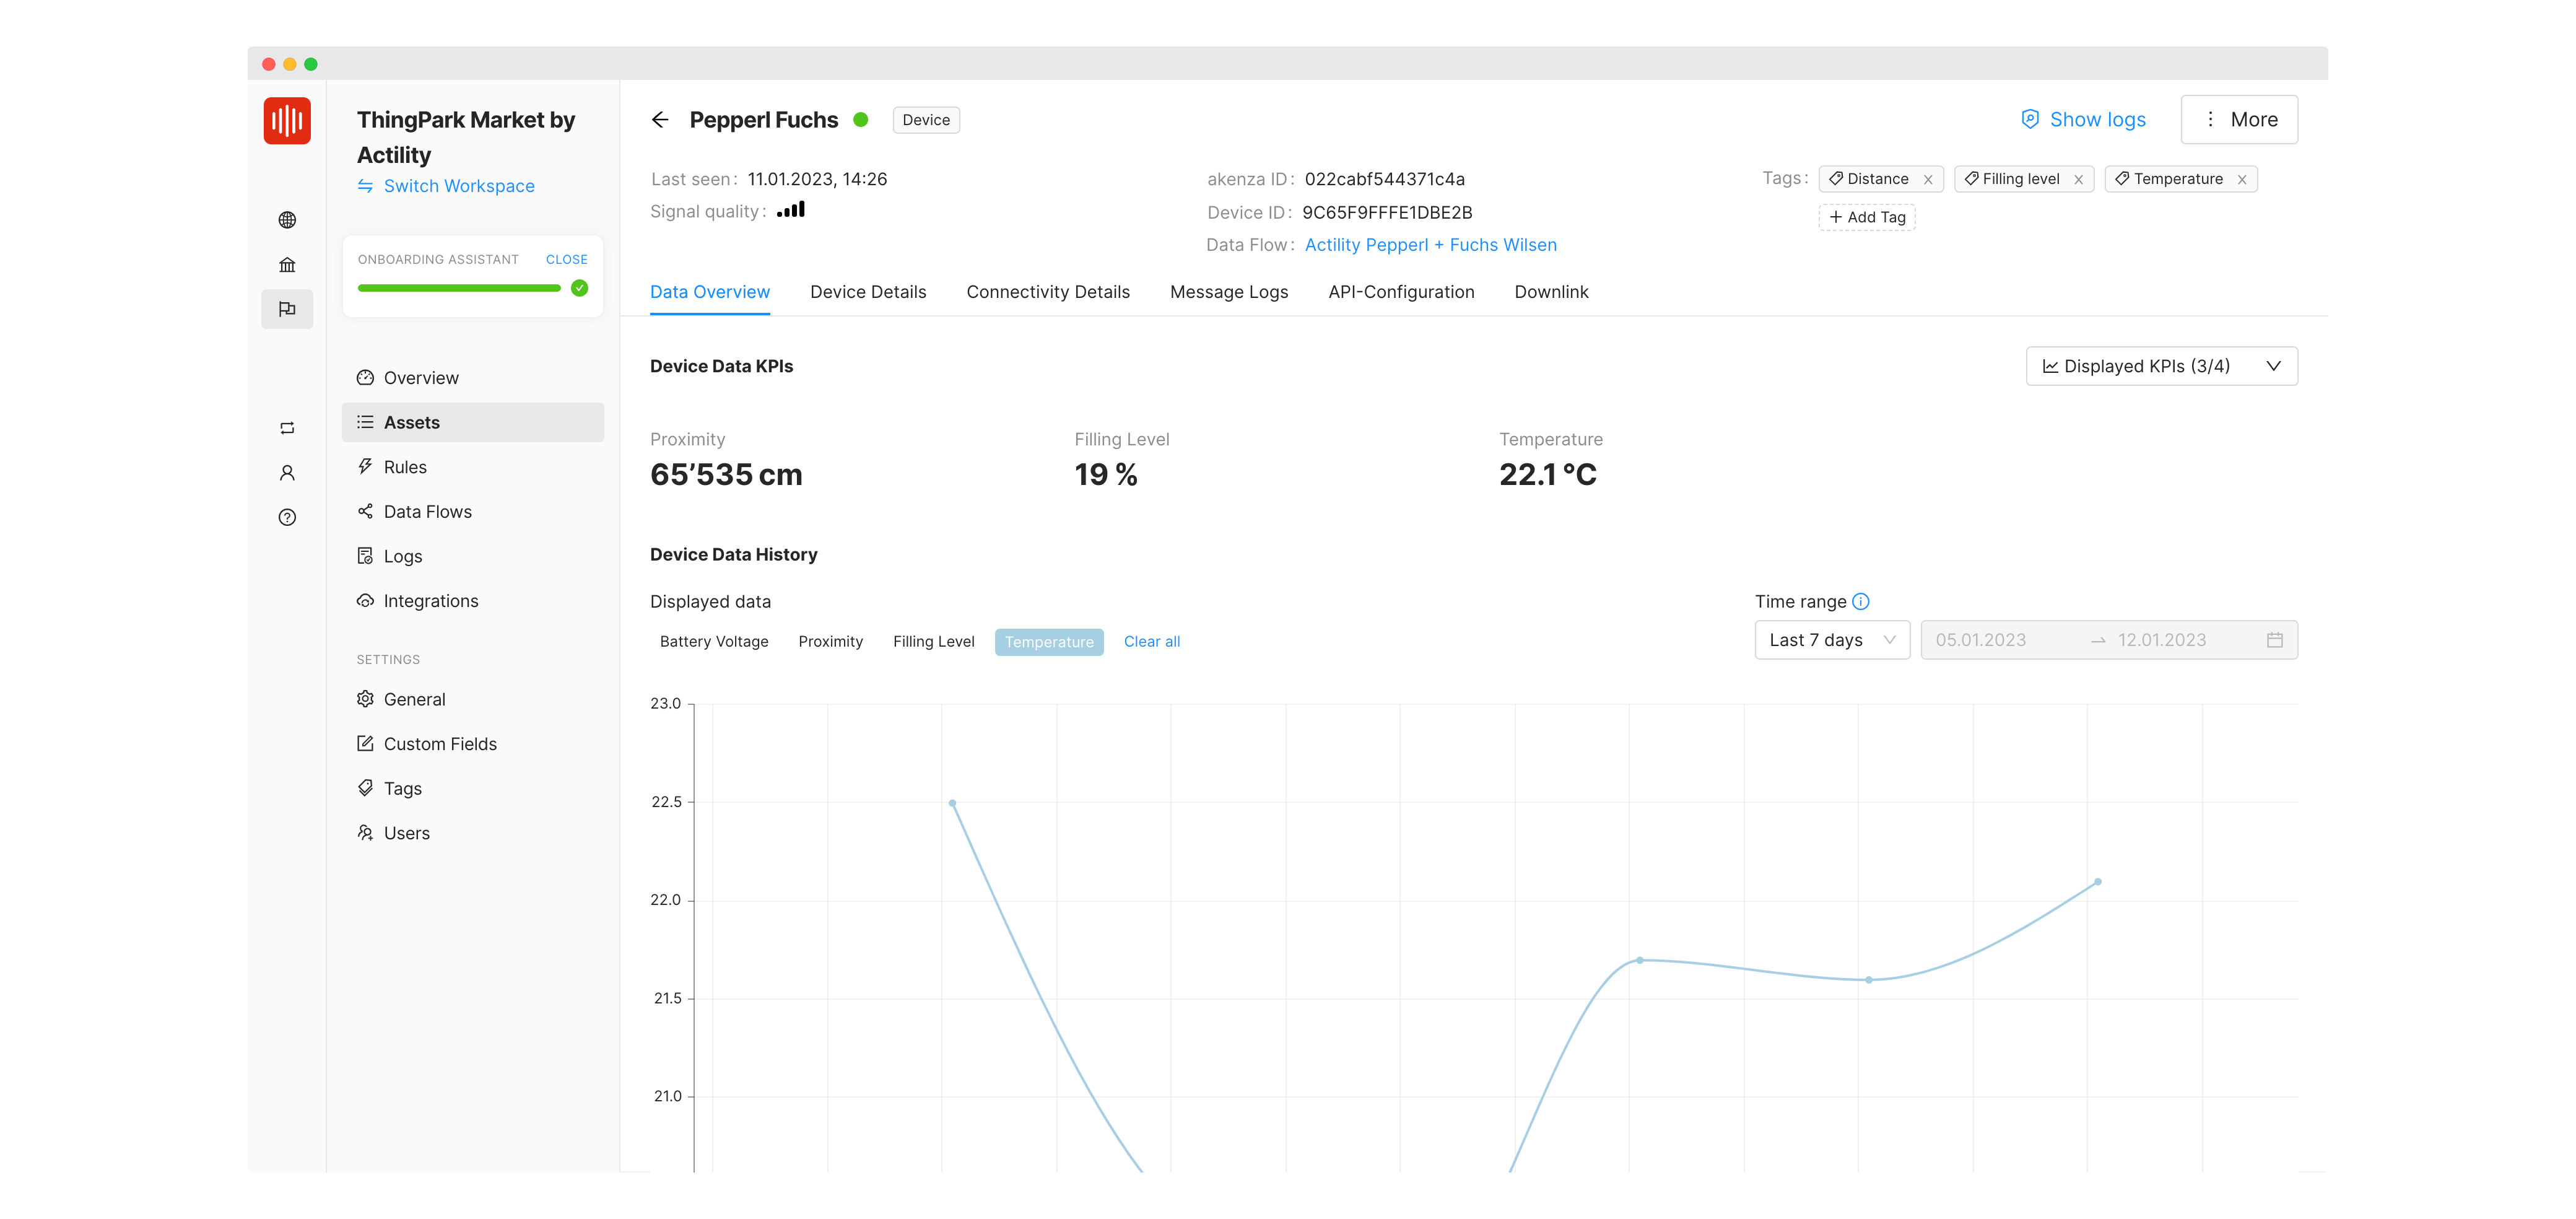The width and height of the screenshot is (2576, 1219).
Task: Open the More actions menu
Action: [x=2239, y=120]
